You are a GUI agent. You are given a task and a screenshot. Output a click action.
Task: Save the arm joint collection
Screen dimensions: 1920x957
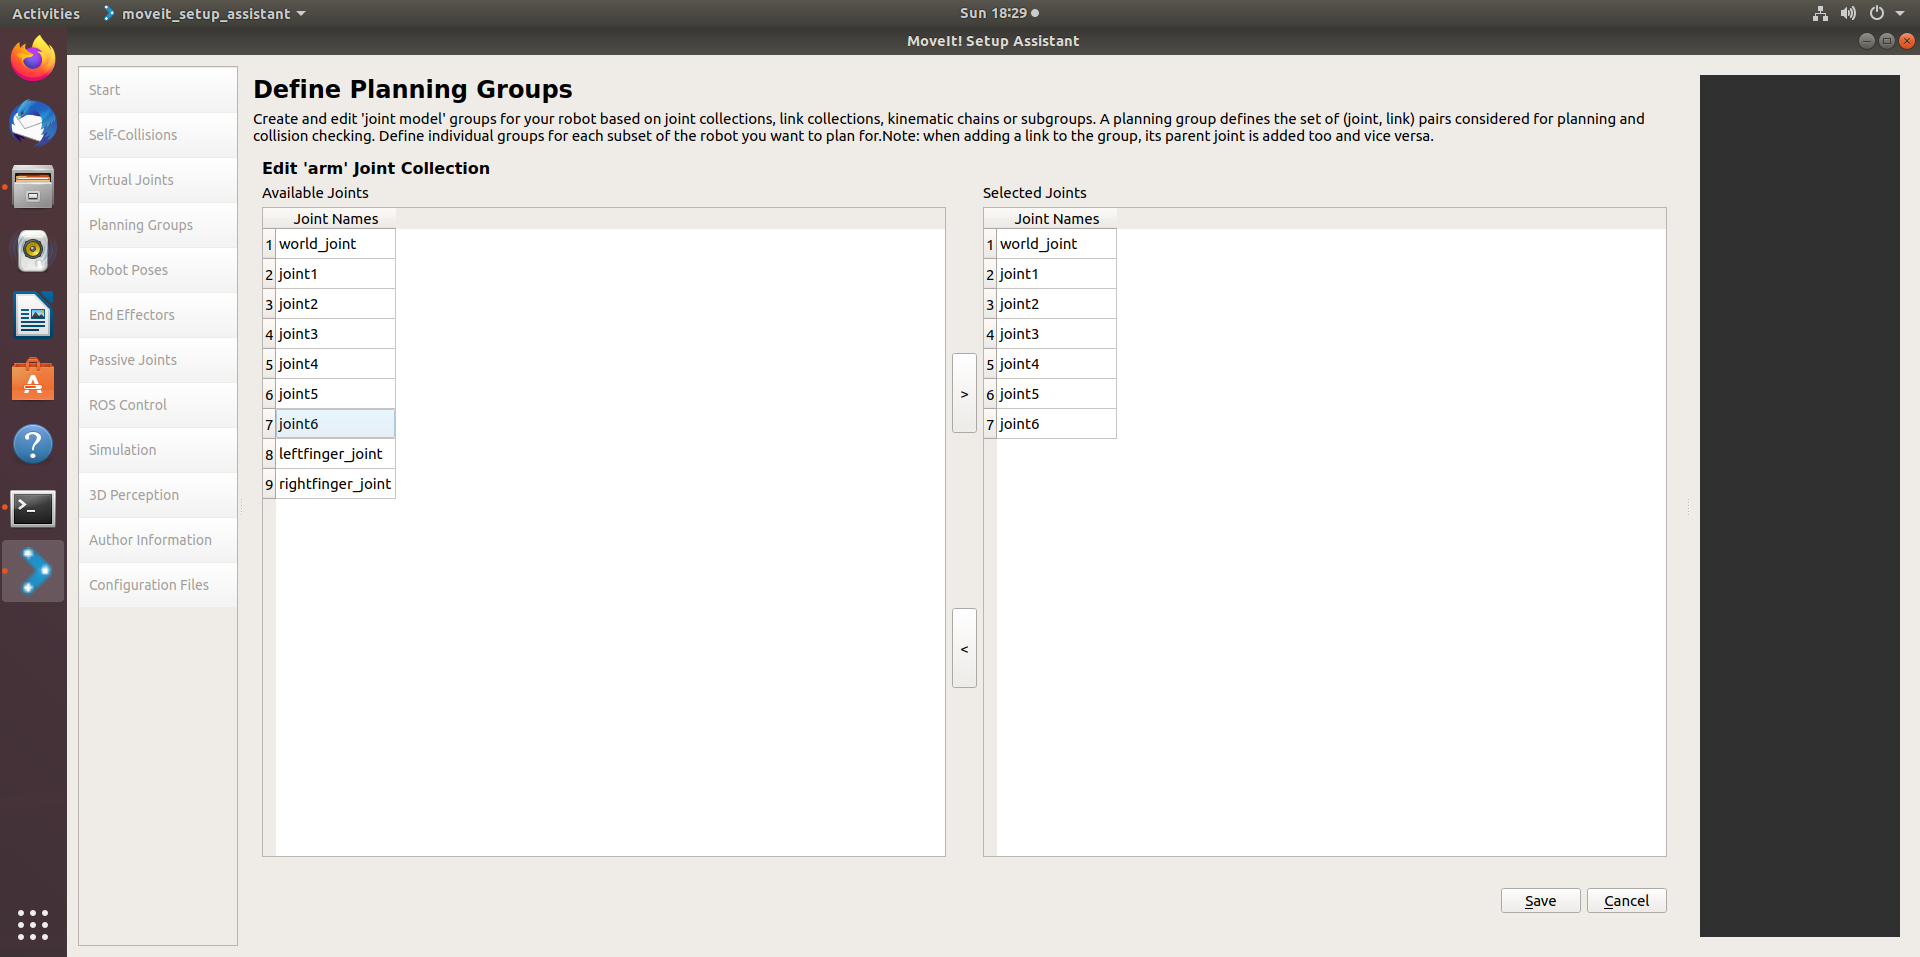coord(1540,900)
